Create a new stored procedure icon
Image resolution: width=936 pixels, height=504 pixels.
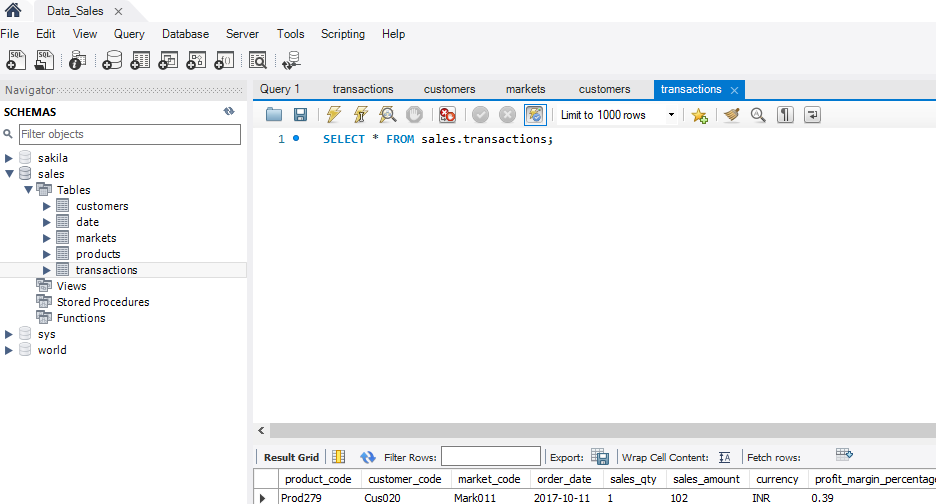(196, 60)
